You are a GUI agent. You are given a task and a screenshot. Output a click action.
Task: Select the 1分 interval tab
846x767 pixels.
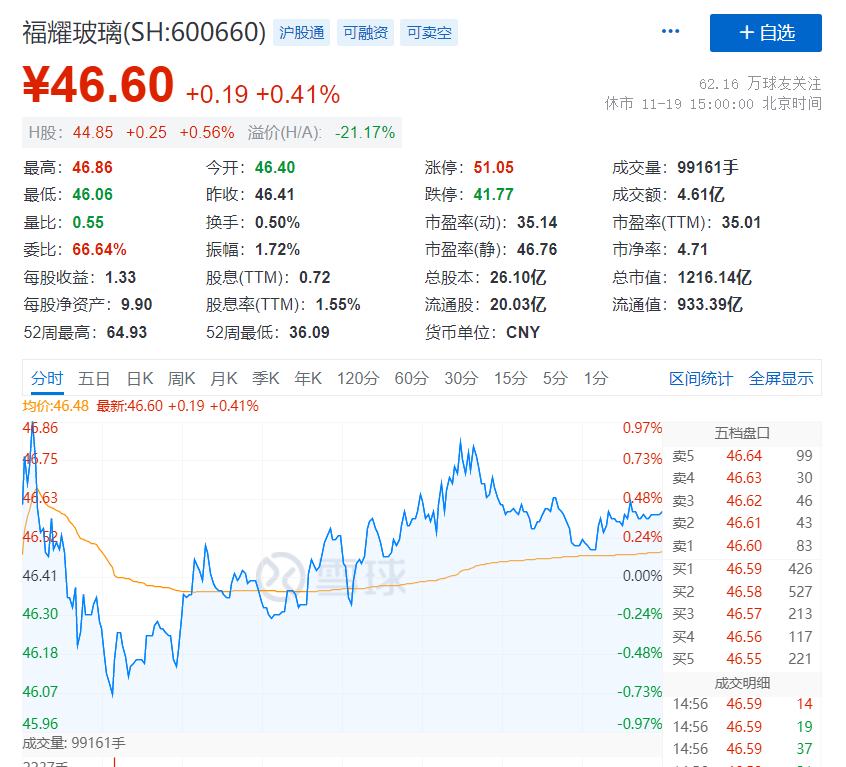[x=596, y=378]
